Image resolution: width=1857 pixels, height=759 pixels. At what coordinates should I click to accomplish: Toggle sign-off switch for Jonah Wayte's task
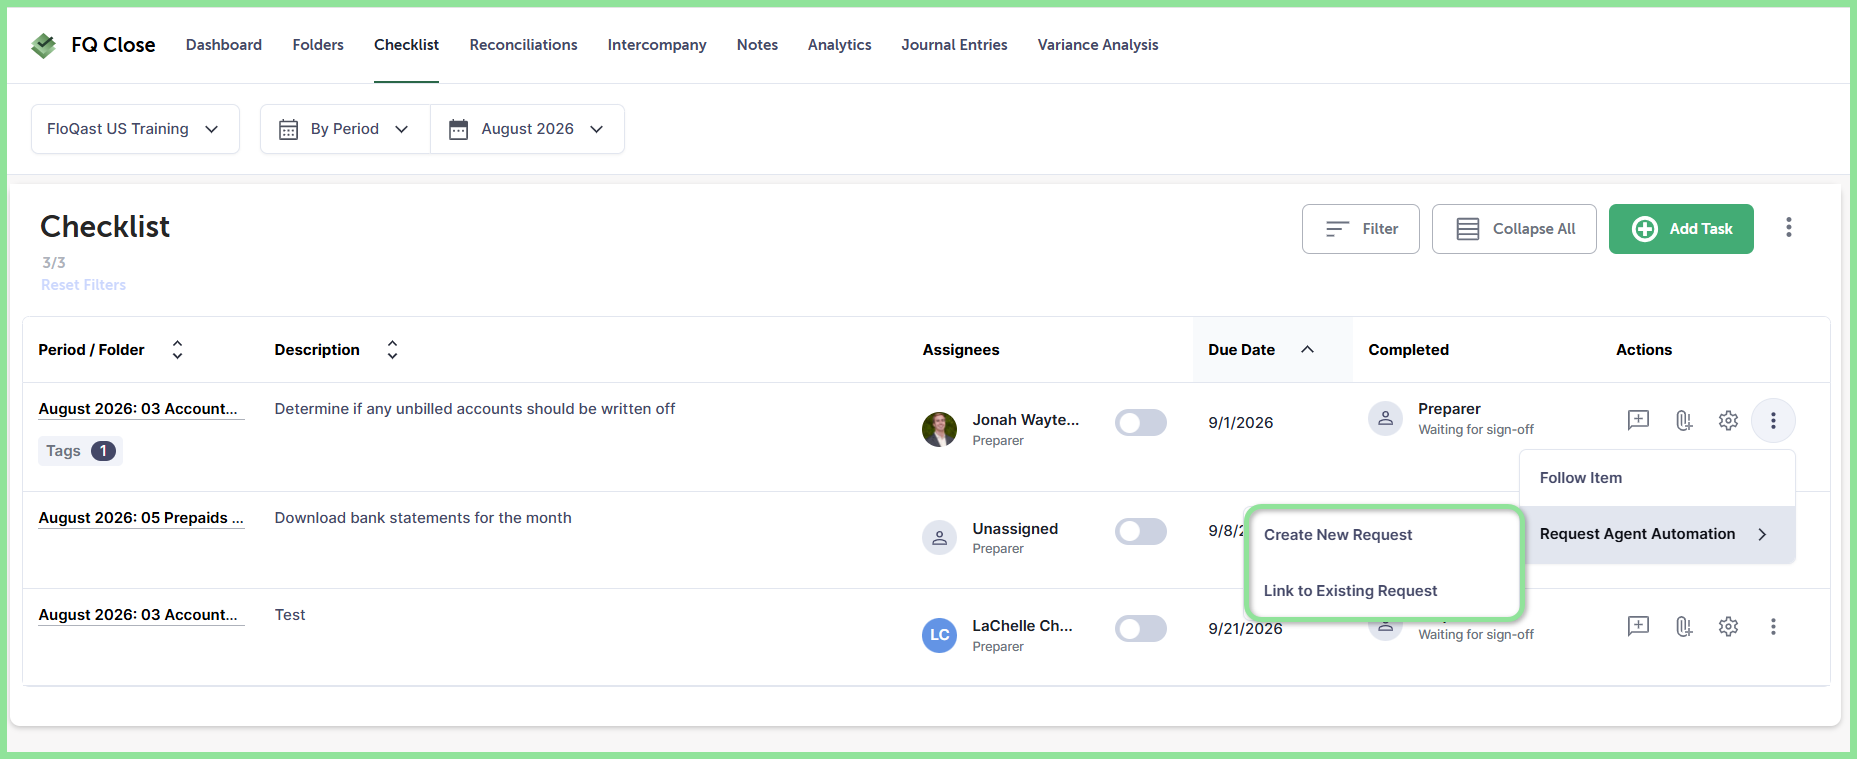click(x=1141, y=422)
